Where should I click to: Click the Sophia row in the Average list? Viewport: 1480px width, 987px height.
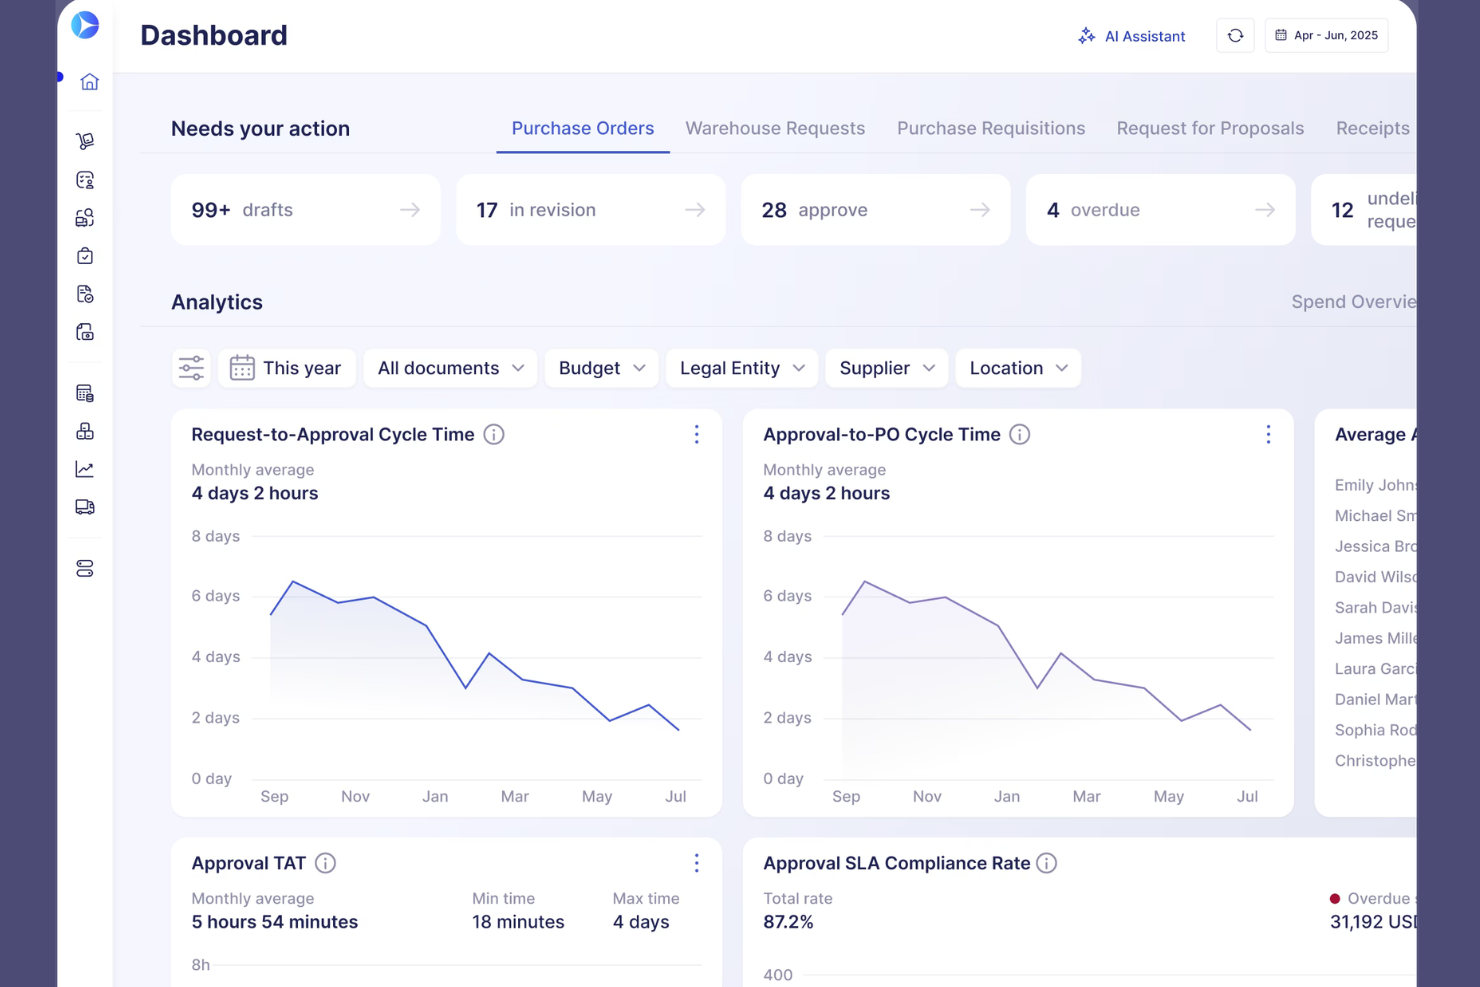tap(1375, 730)
